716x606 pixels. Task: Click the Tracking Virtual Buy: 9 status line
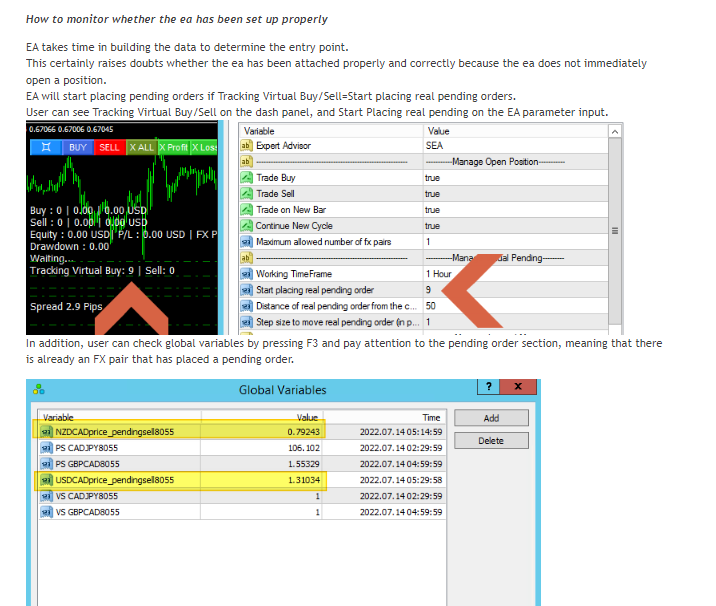click(x=102, y=270)
